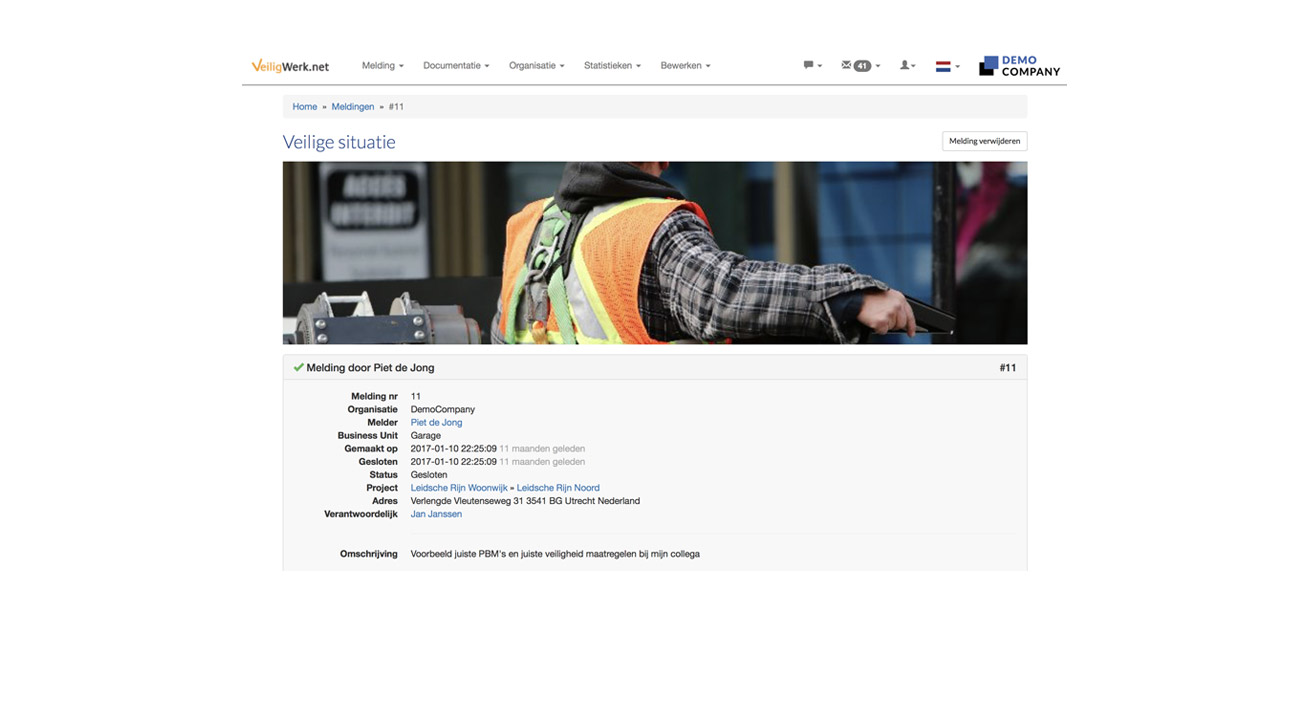
Task: Click the unread count badge showing 41
Action: 862,66
